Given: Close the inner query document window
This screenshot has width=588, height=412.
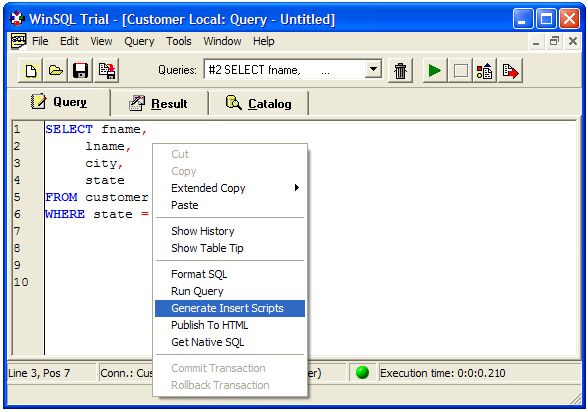Looking at the screenshot, I should (x=573, y=41).
